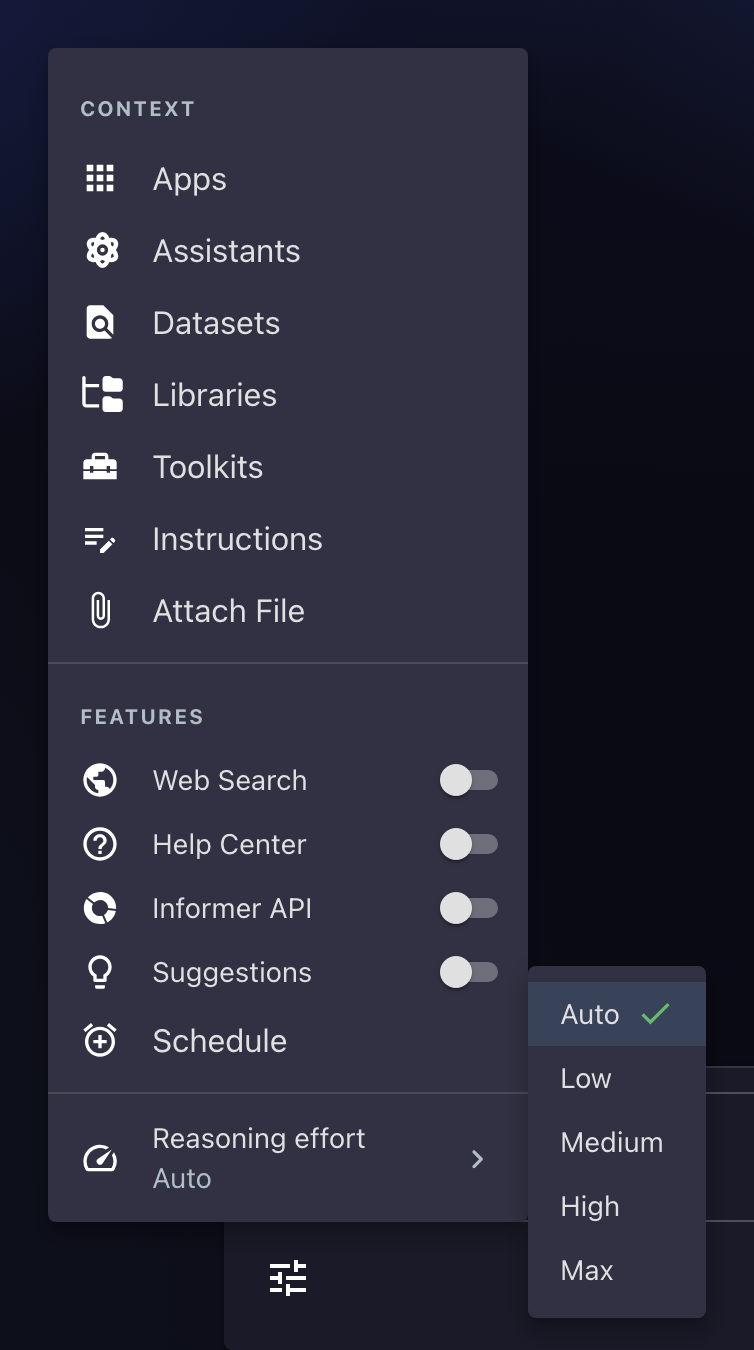Click the Reasoning effort gauge icon

[x=100, y=1159]
